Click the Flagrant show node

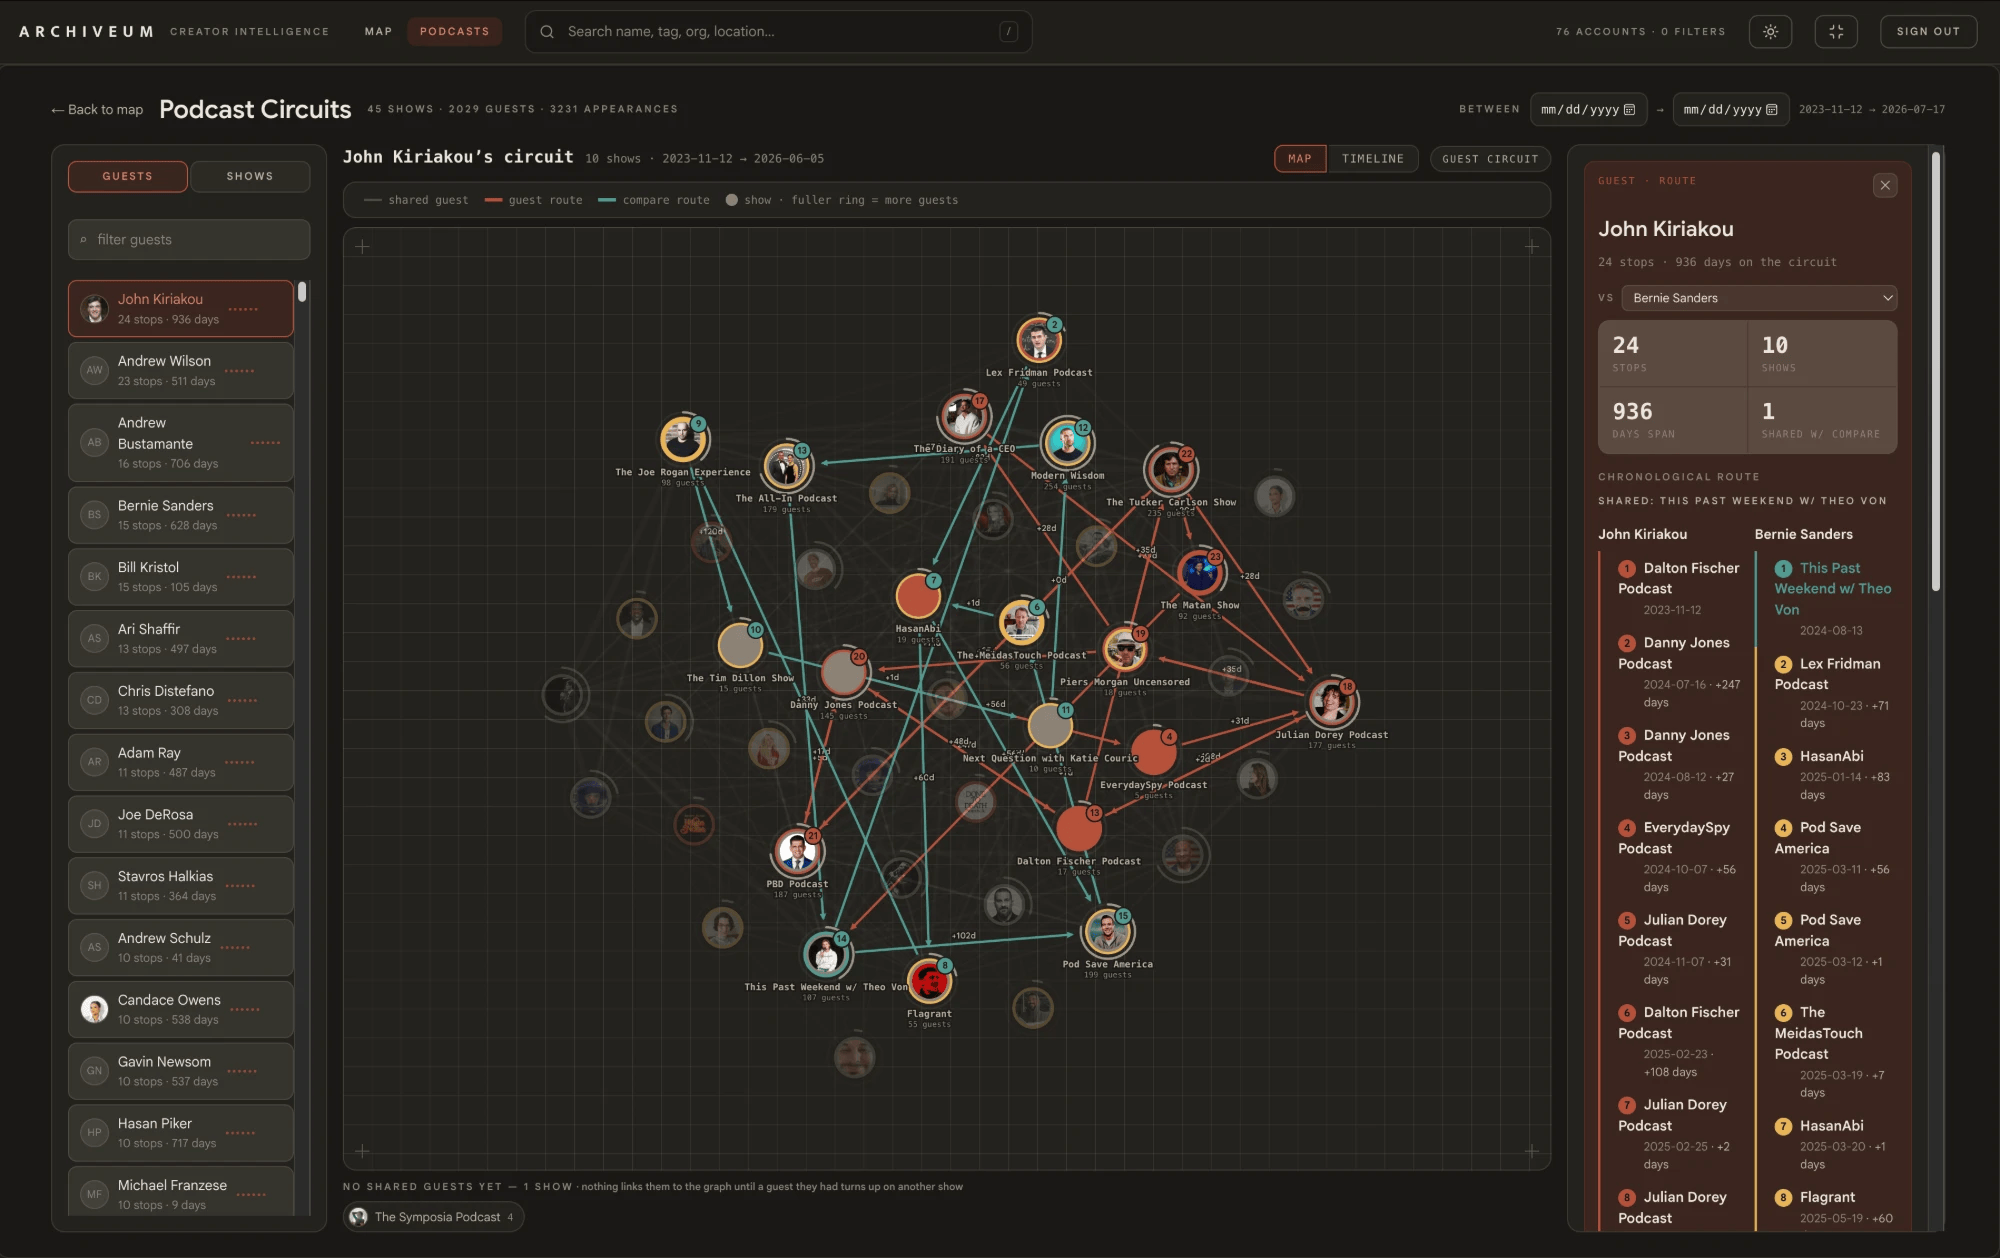(929, 981)
